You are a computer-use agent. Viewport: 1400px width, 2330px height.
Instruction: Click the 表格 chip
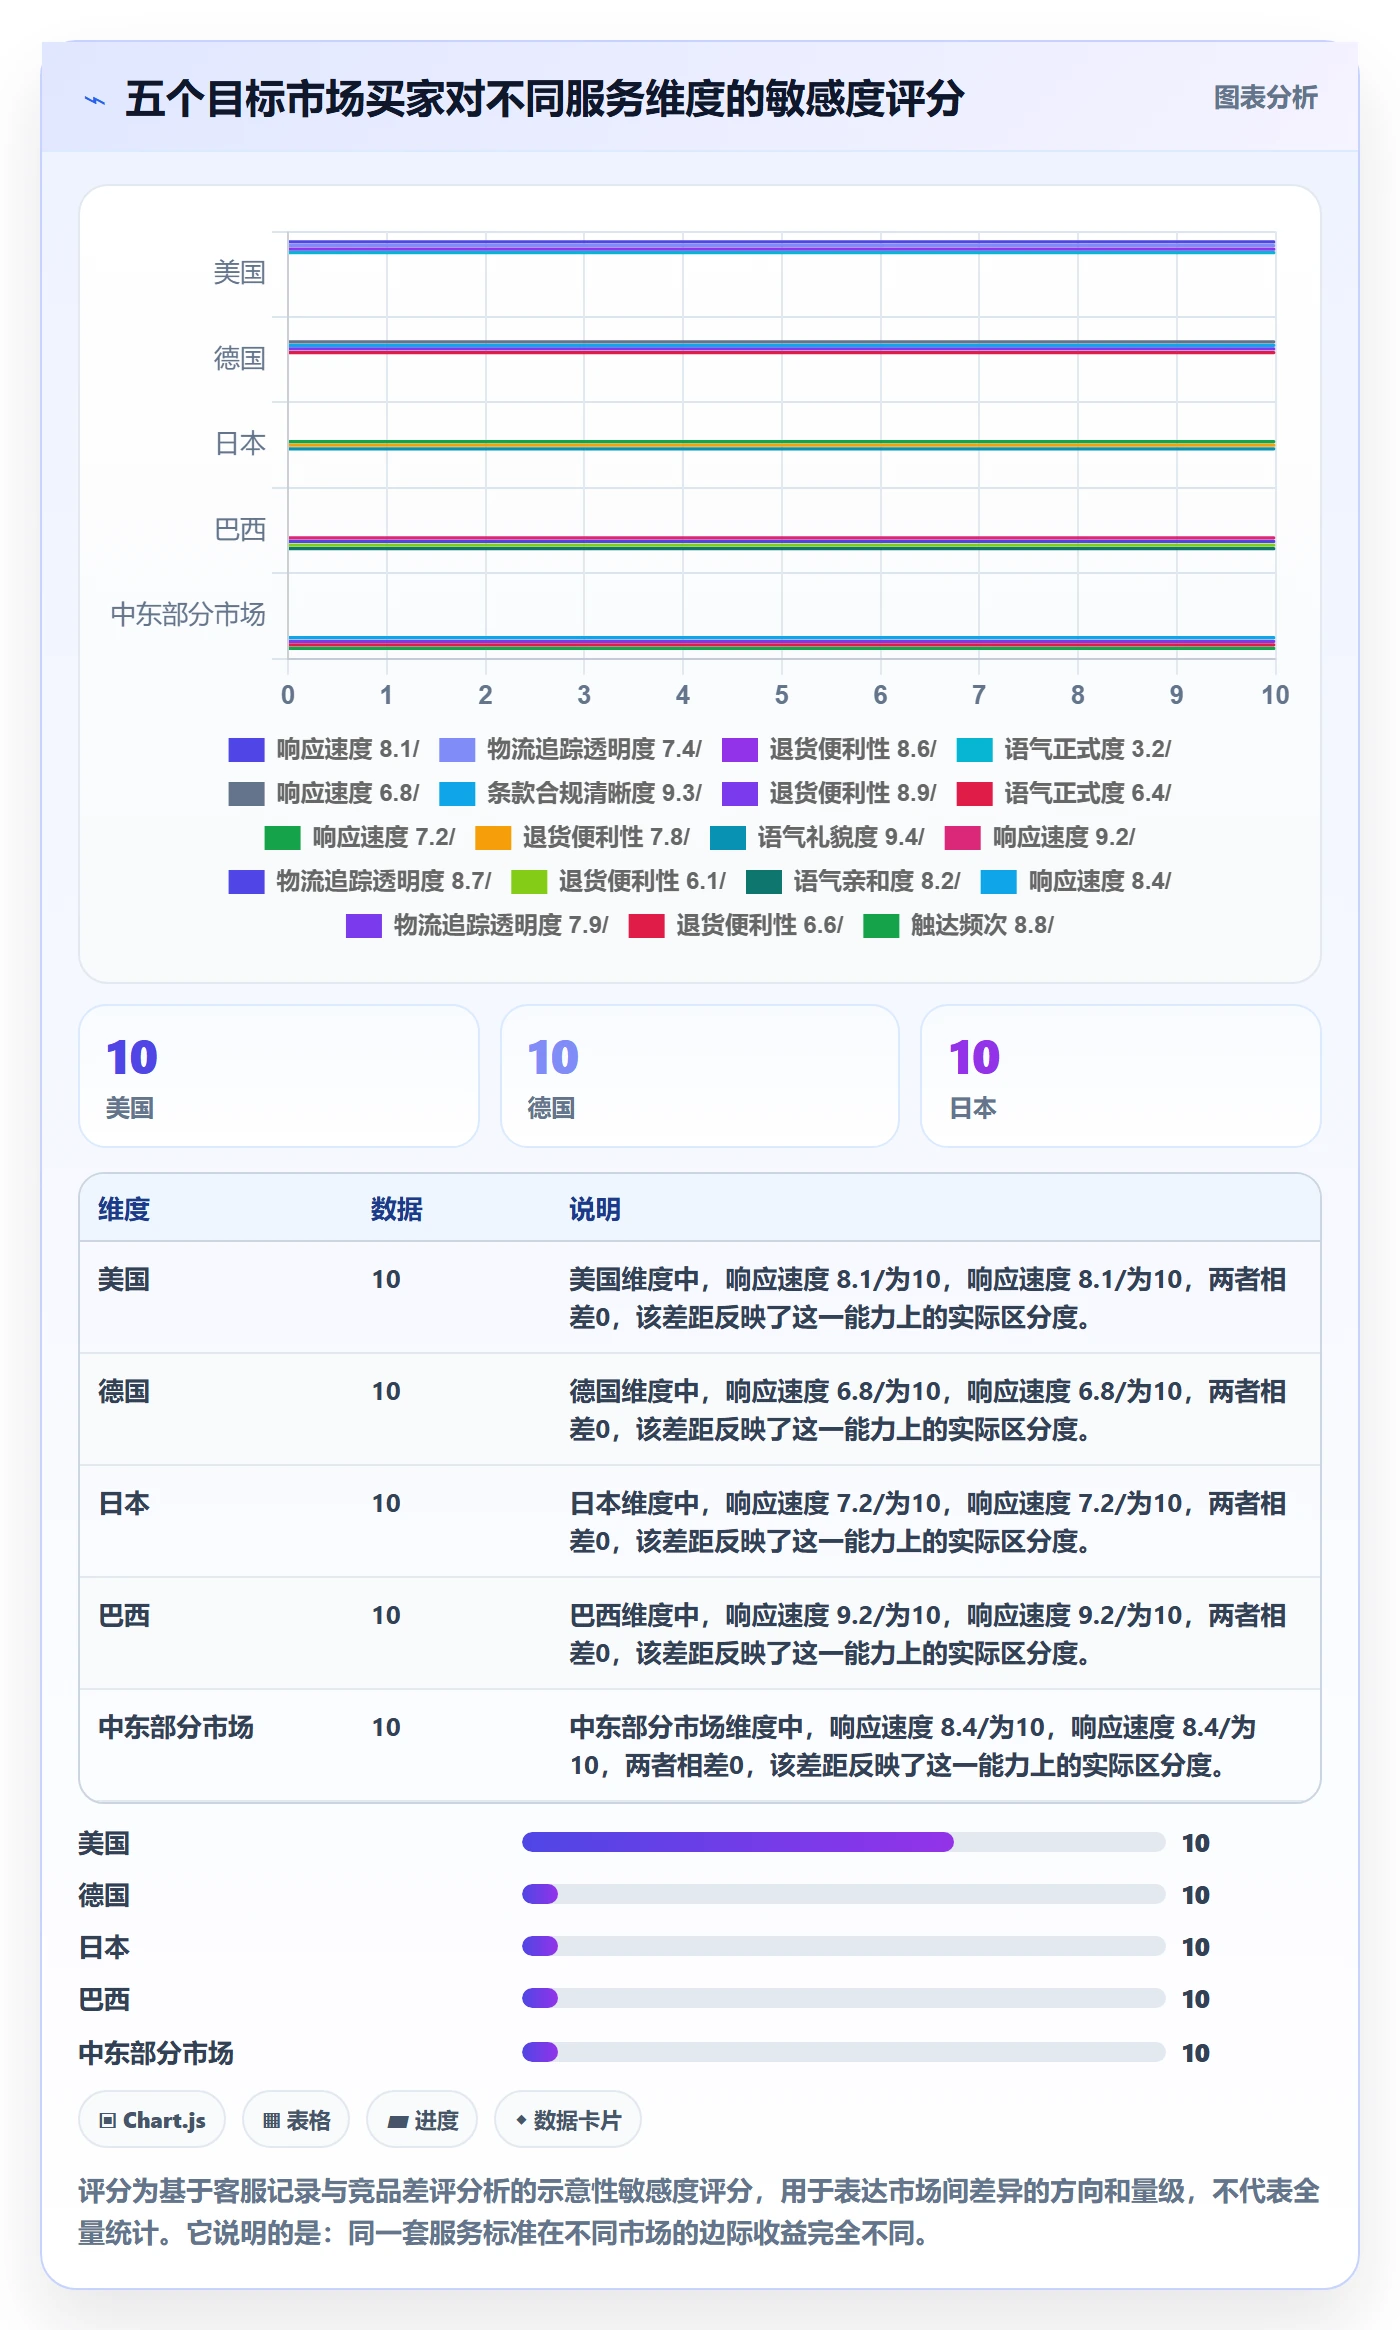click(x=296, y=2120)
